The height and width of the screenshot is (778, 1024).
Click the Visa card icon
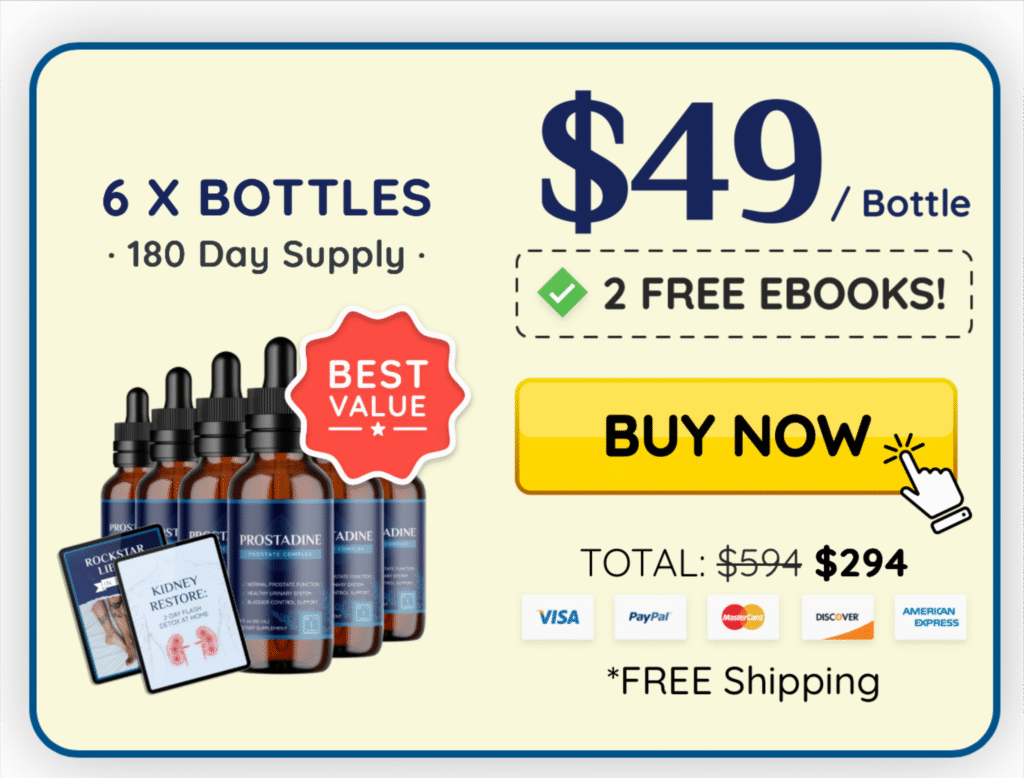558,617
